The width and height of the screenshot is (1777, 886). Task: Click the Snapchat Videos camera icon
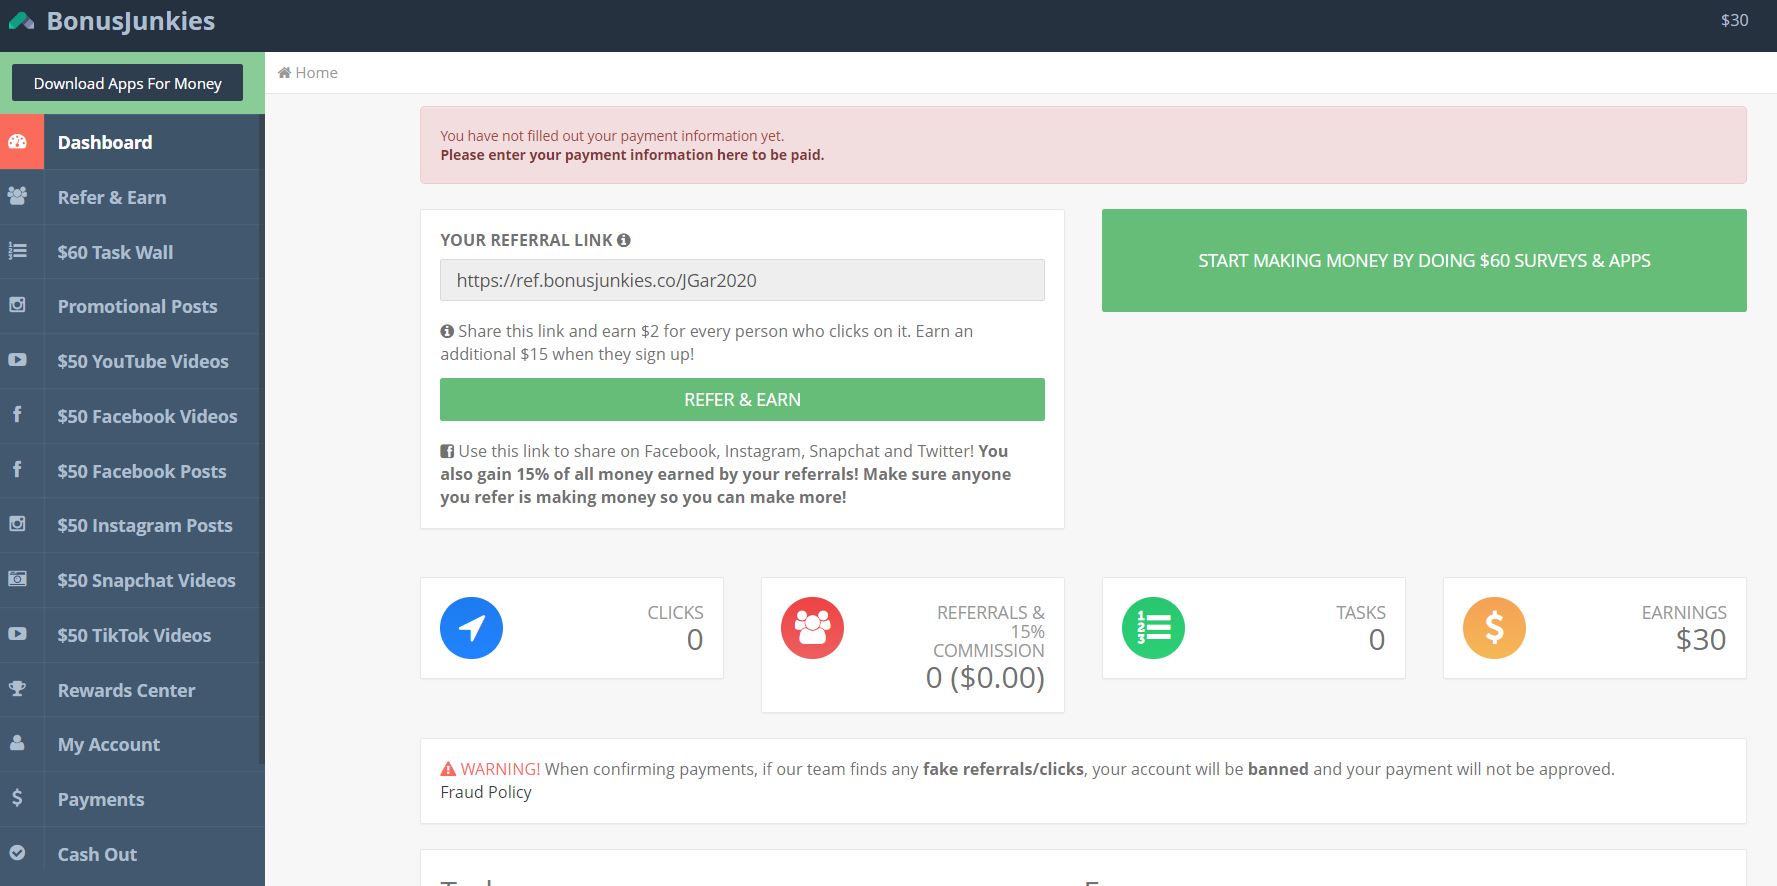click(x=18, y=579)
